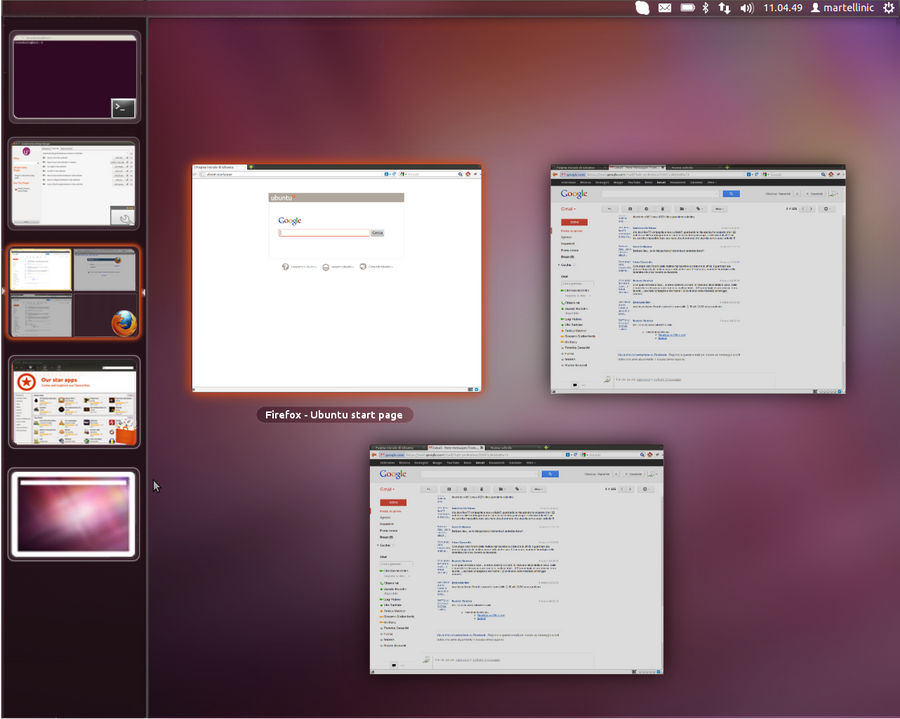Toggle the select-all messages checkbox in Gmail

[427, 488]
